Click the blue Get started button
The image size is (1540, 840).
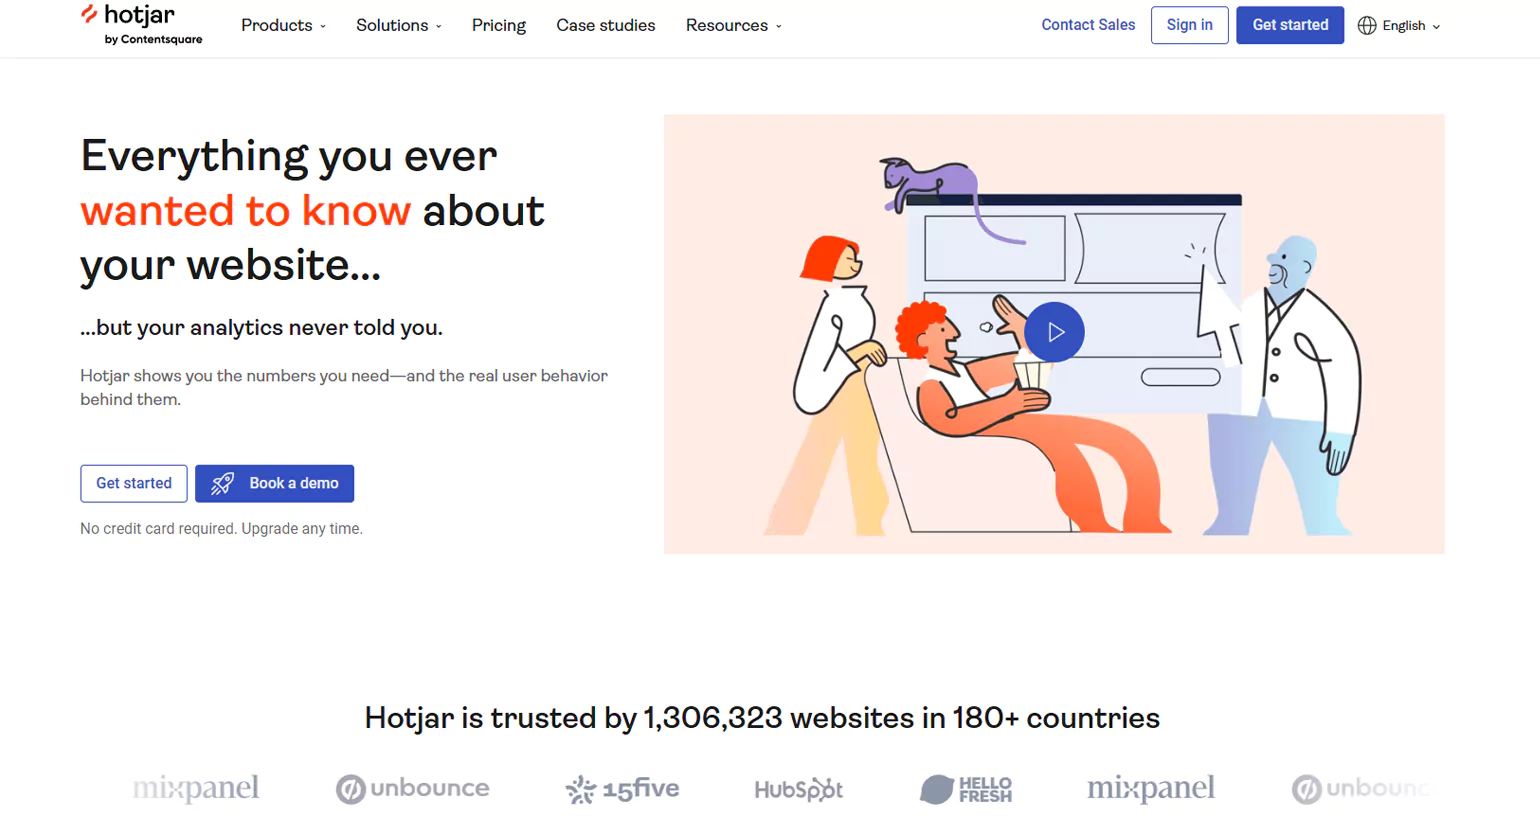coord(1289,25)
